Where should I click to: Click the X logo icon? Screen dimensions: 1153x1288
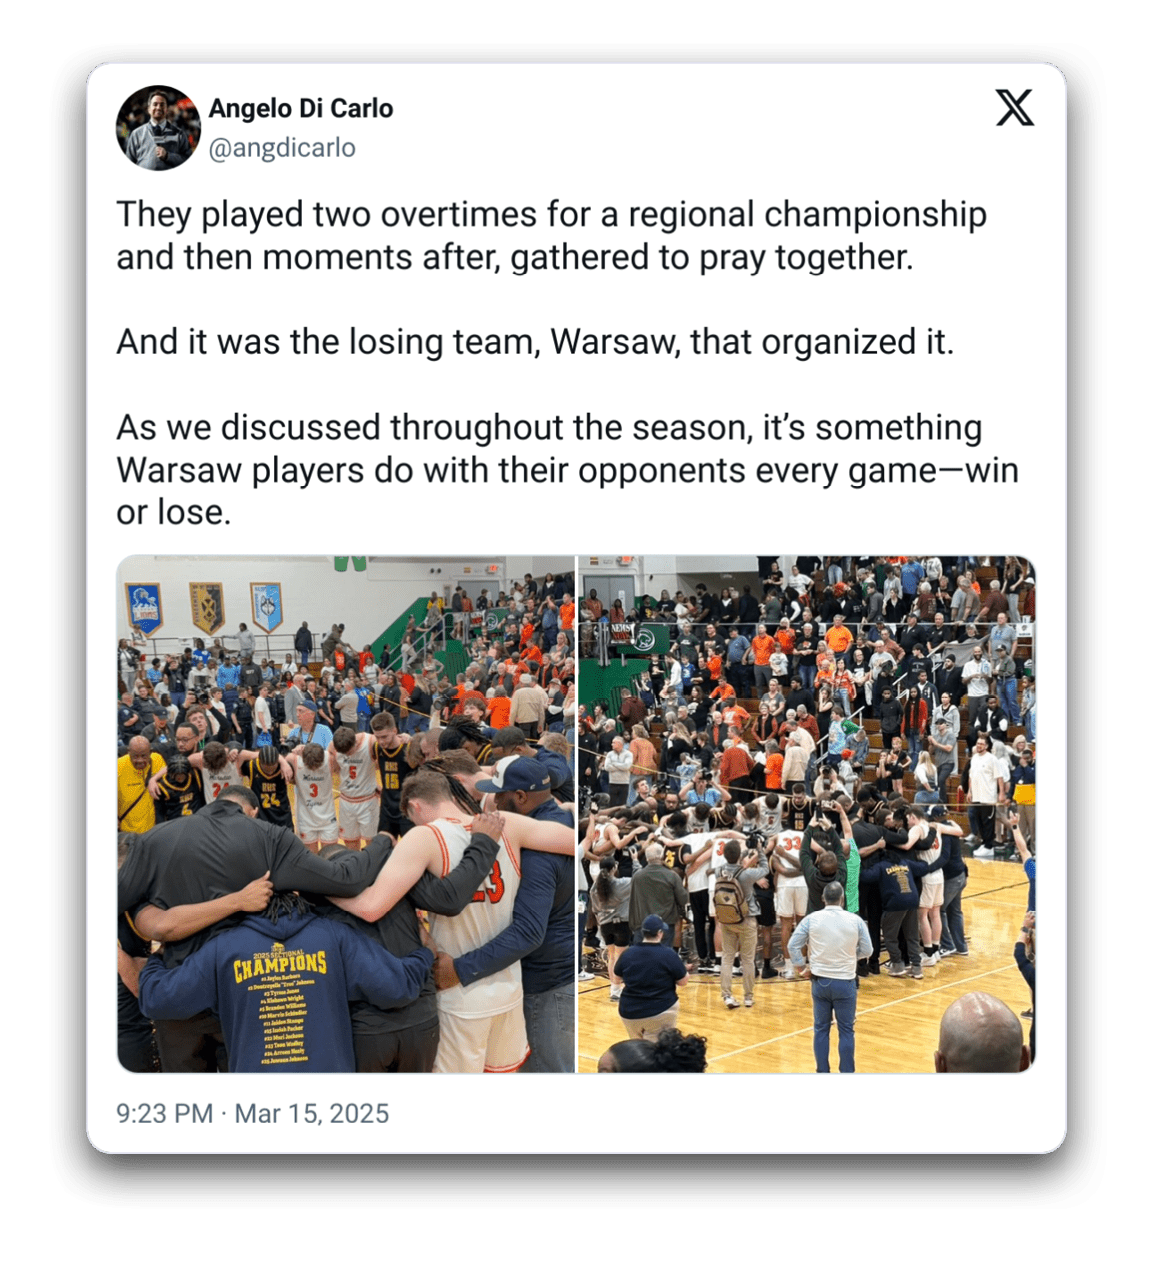(x=1014, y=108)
